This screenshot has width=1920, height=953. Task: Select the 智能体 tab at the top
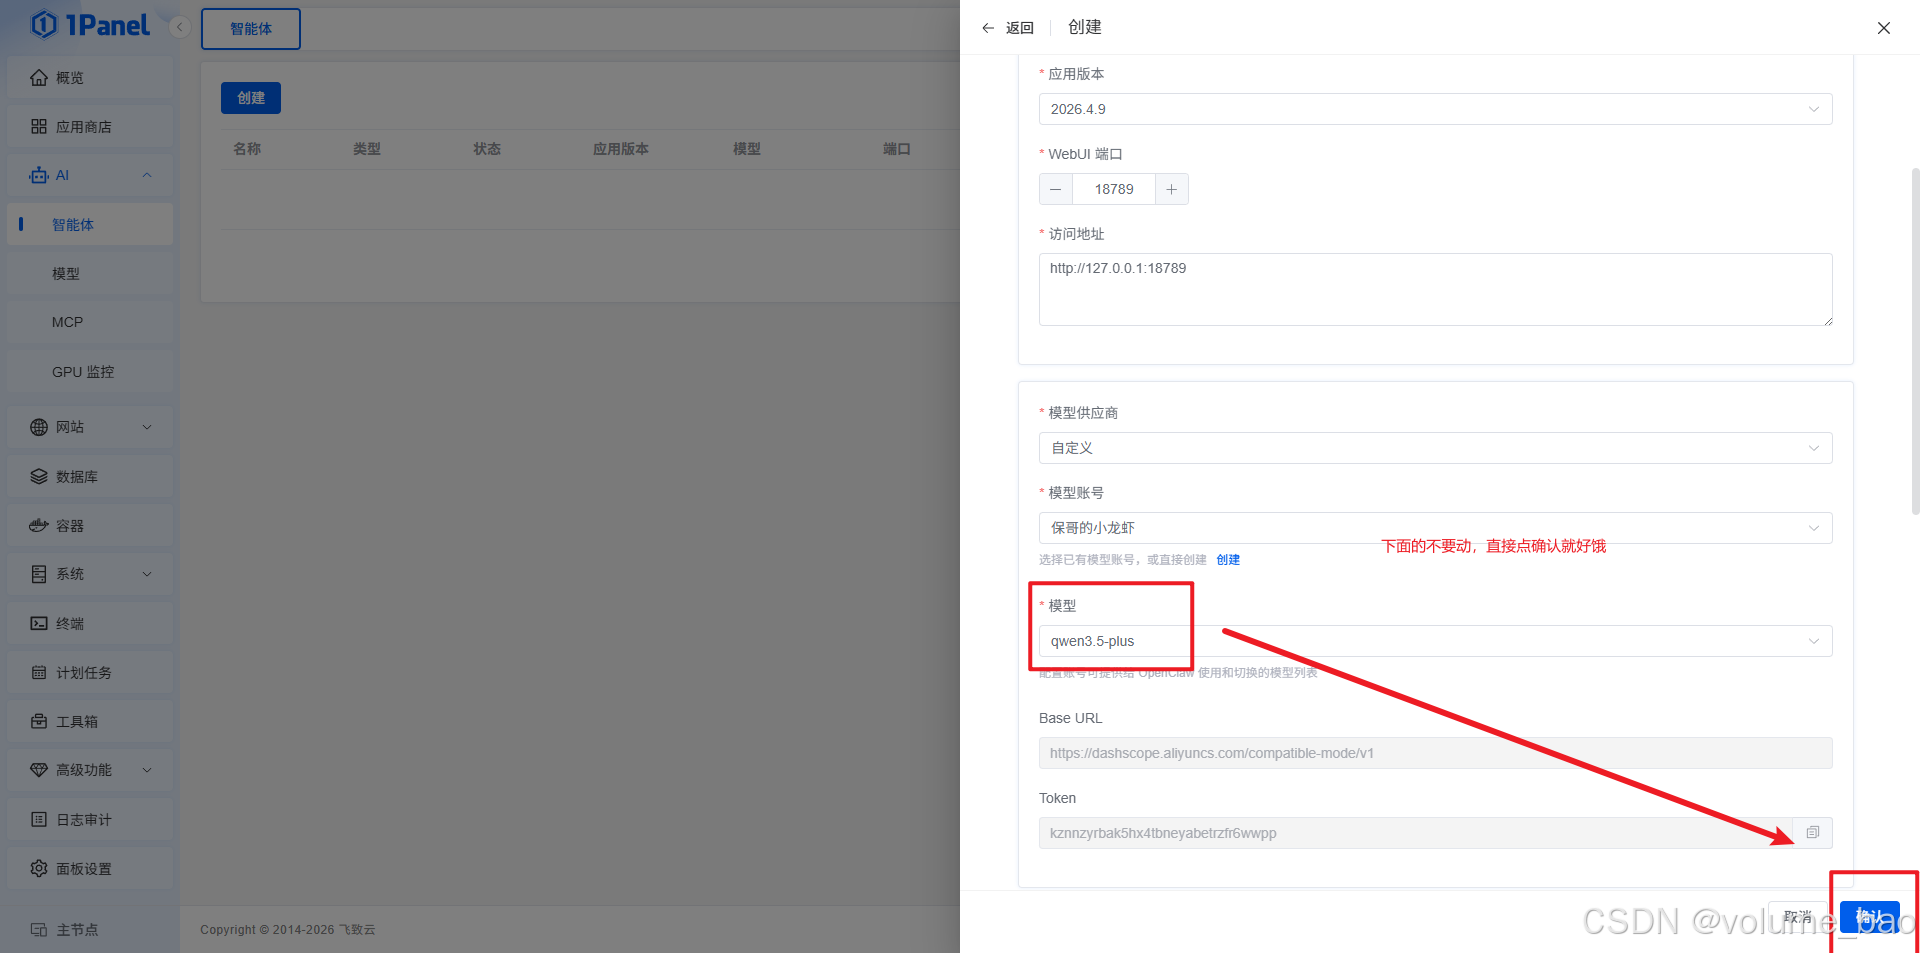point(251,29)
